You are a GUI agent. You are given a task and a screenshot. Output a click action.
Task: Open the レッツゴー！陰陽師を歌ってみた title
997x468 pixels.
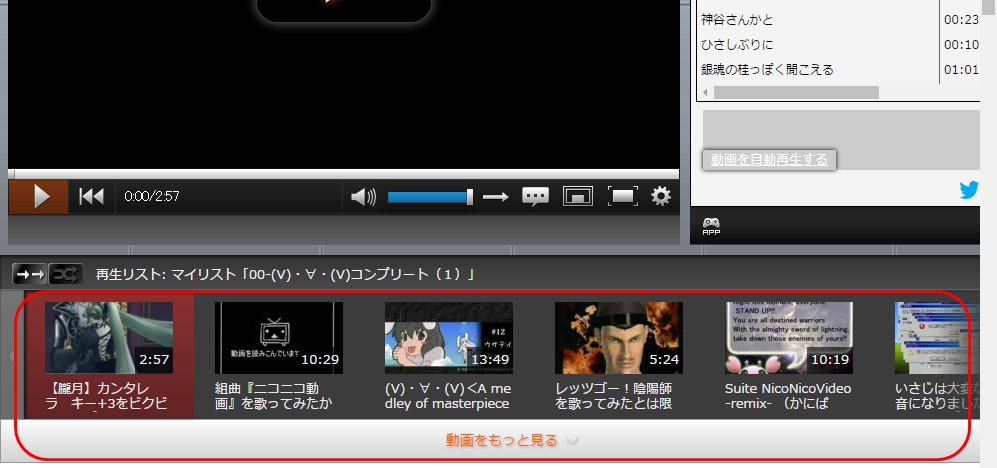click(x=614, y=396)
